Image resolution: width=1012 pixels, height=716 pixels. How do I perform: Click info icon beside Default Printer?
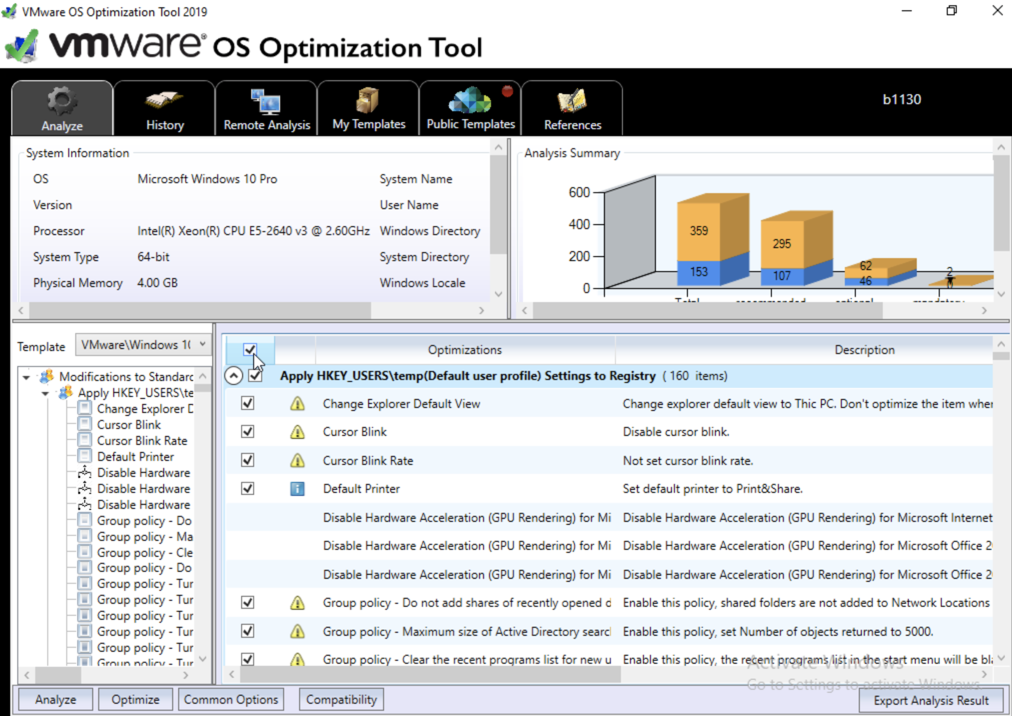[297, 489]
